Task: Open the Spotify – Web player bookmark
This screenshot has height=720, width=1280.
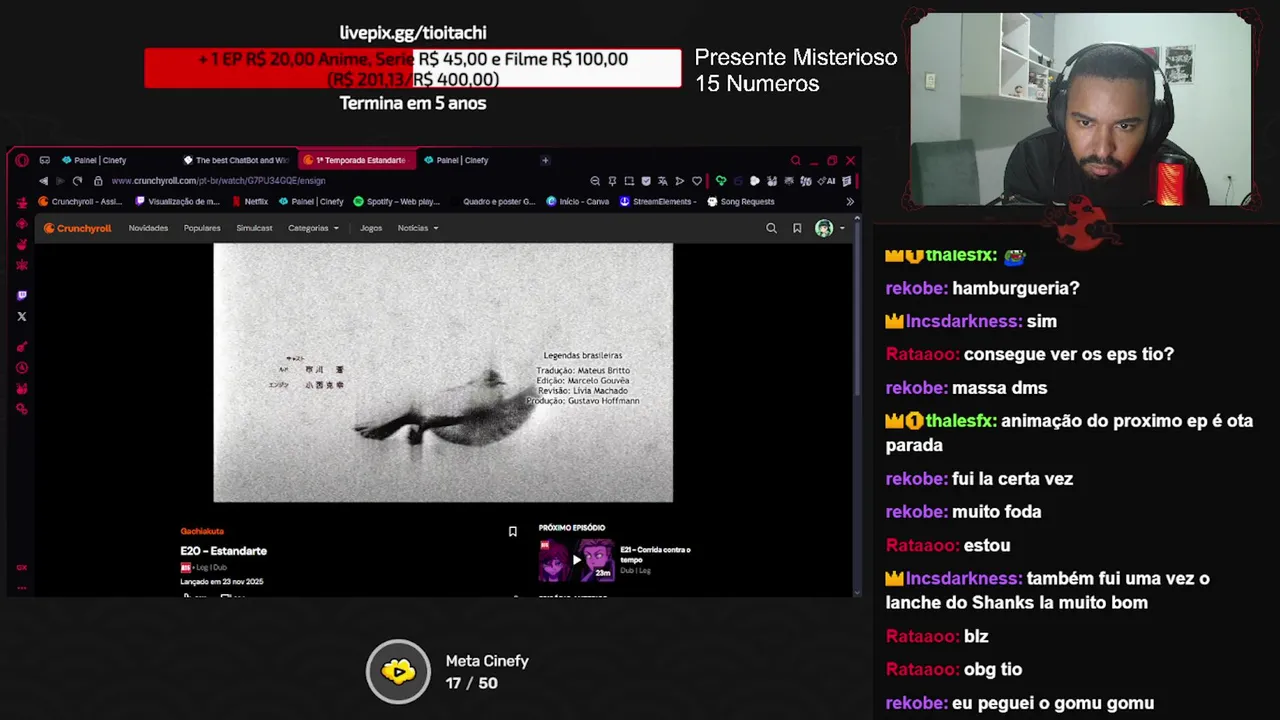Action: tap(397, 201)
